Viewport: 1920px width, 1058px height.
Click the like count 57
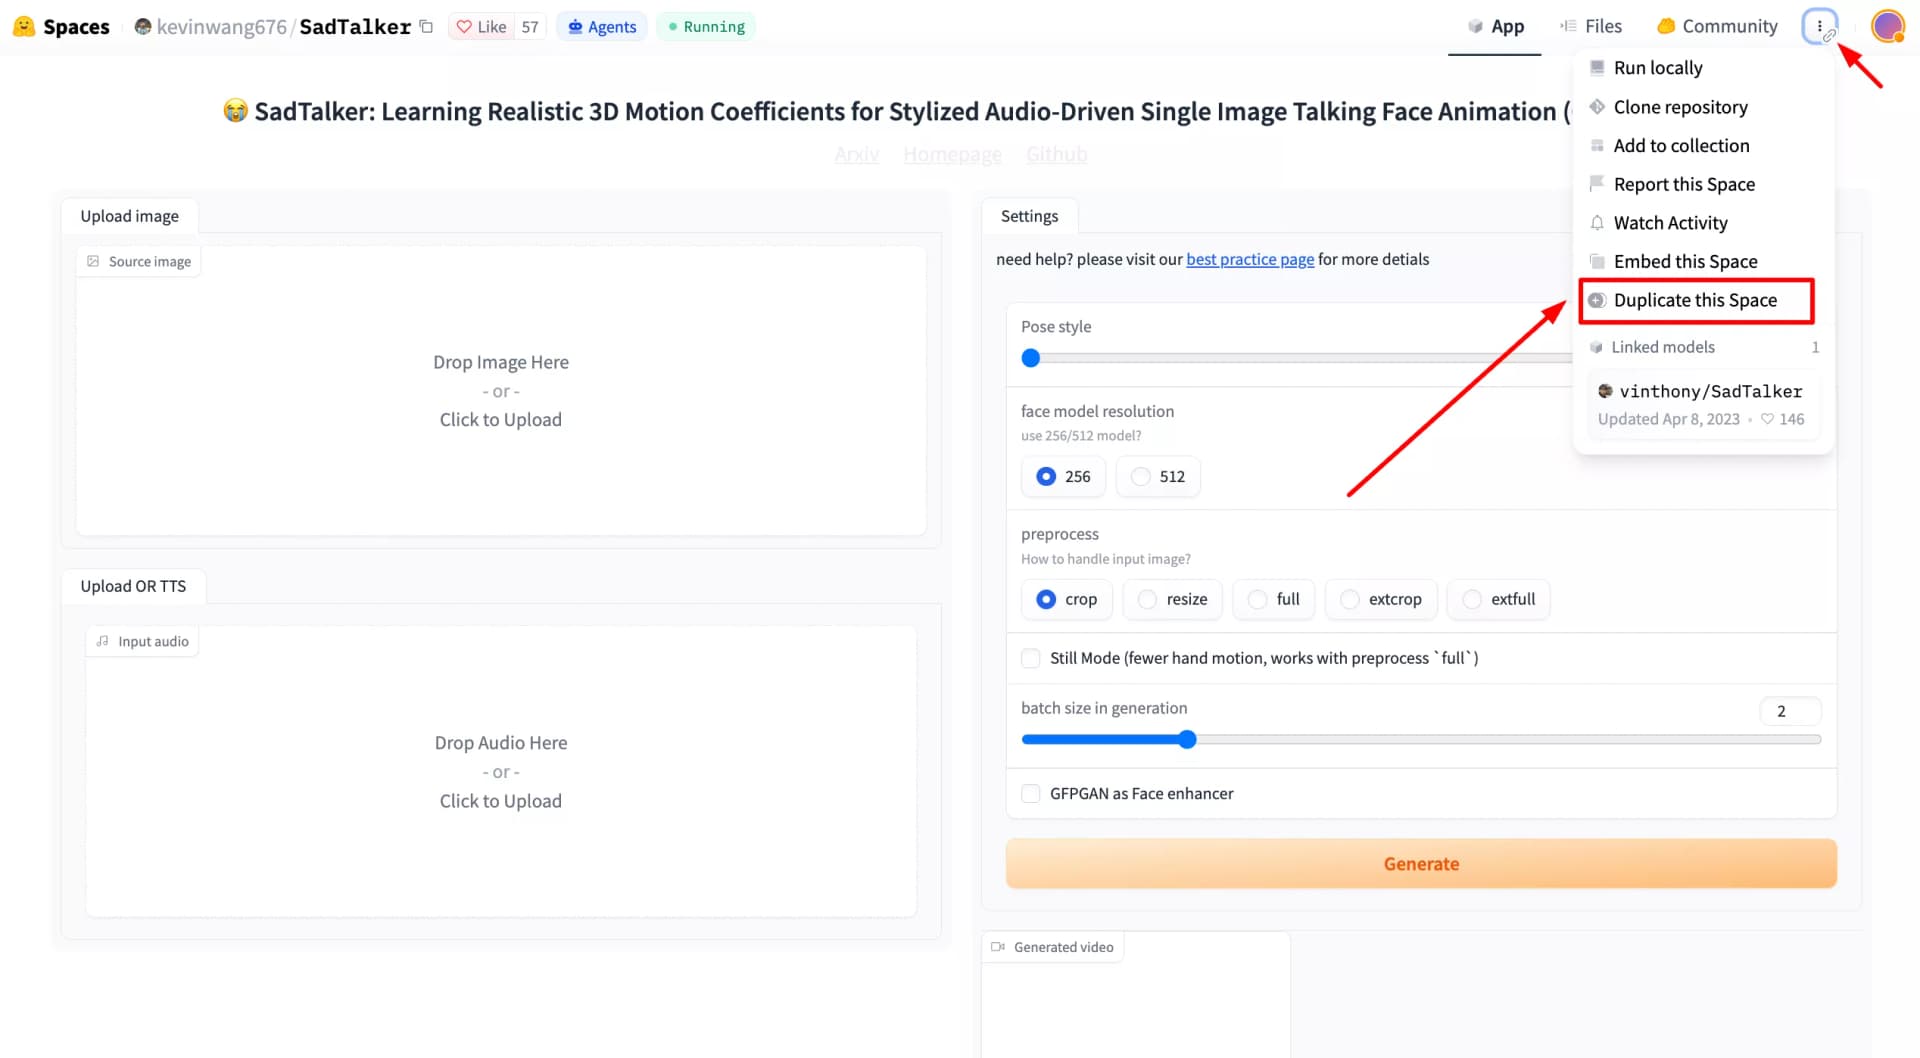click(x=530, y=27)
